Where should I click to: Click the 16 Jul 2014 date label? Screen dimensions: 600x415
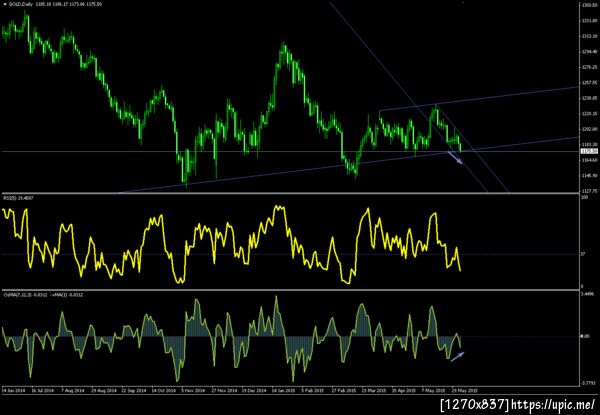(x=43, y=391)
